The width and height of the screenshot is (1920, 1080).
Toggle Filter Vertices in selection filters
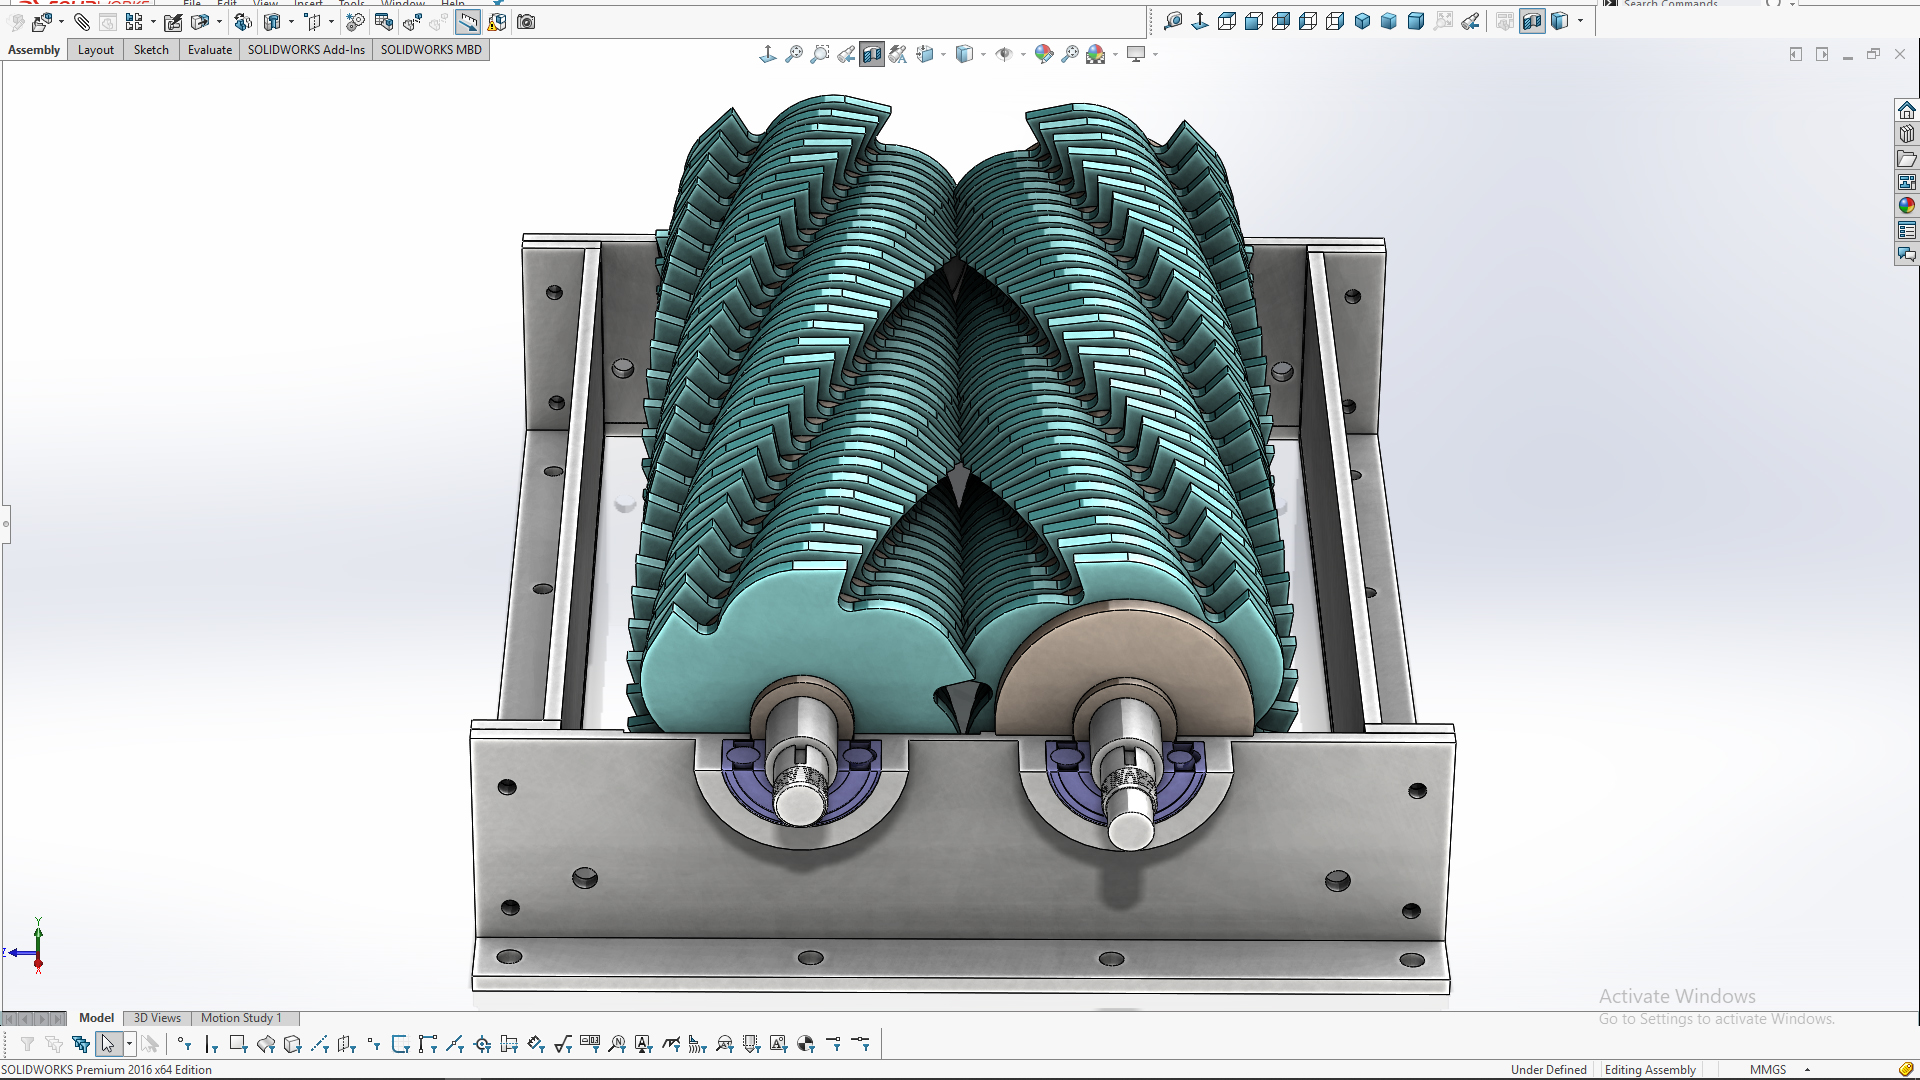(184, 1044)
